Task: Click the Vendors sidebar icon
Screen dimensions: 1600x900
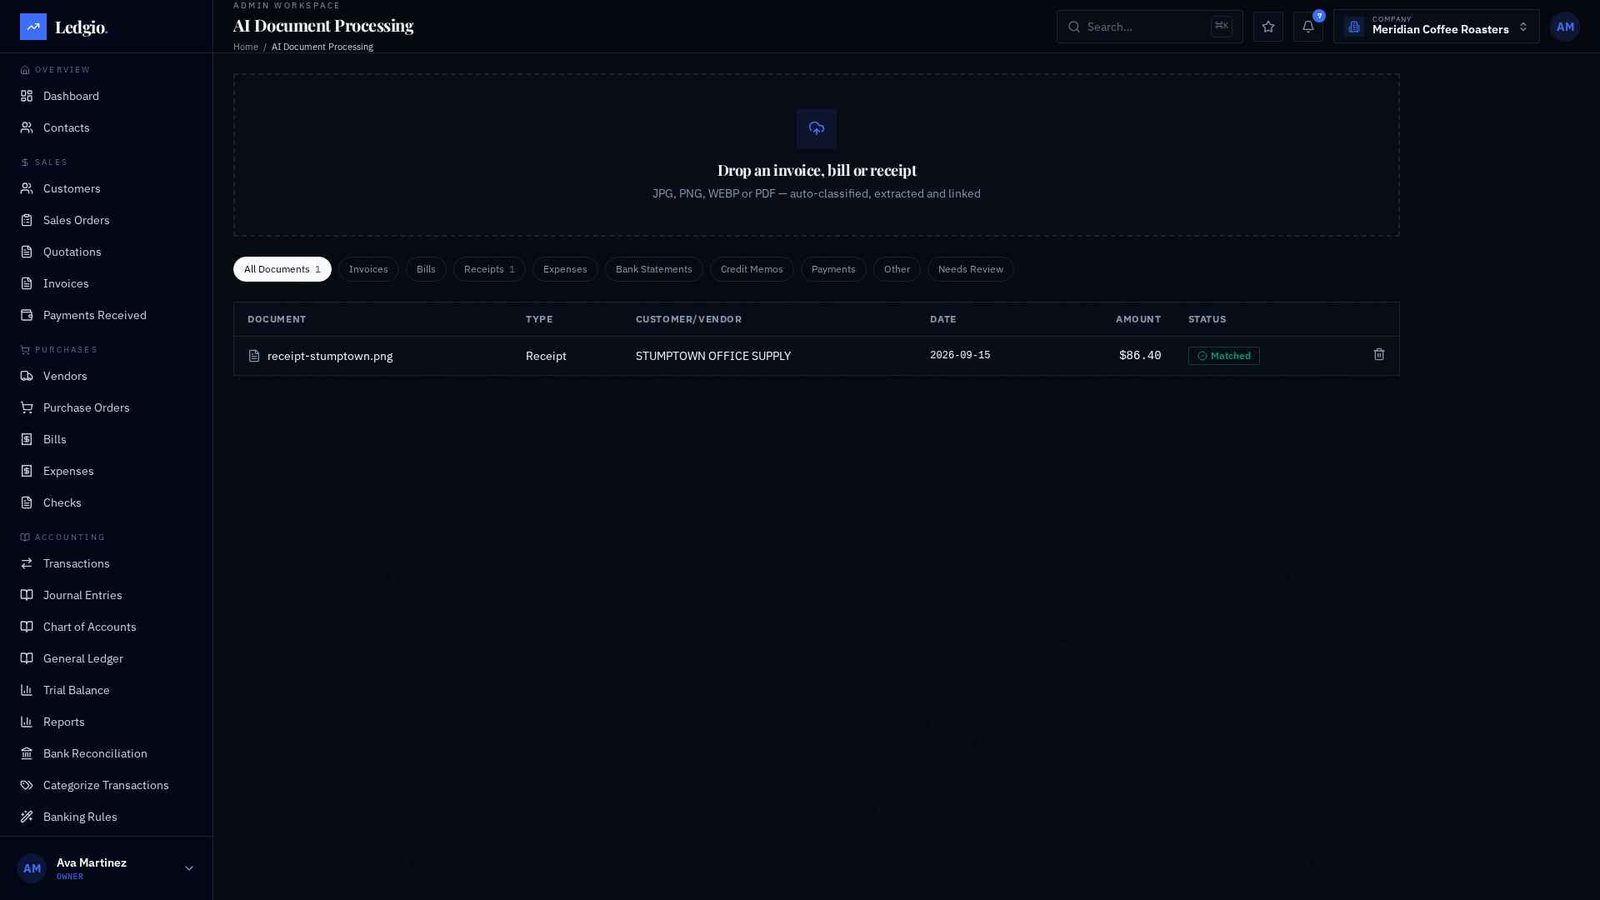Action: (x=27, y=376)
